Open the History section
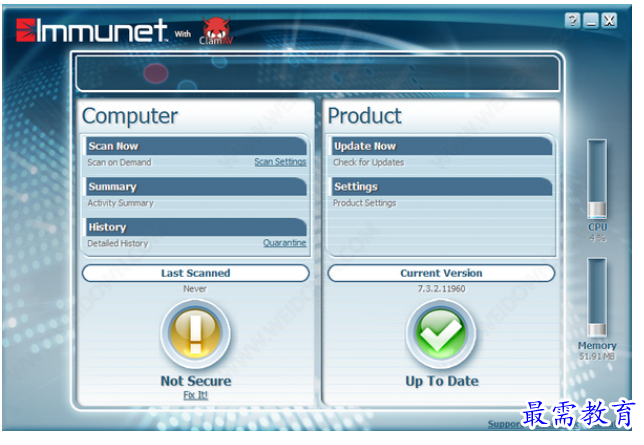 [x=196, y=227]
